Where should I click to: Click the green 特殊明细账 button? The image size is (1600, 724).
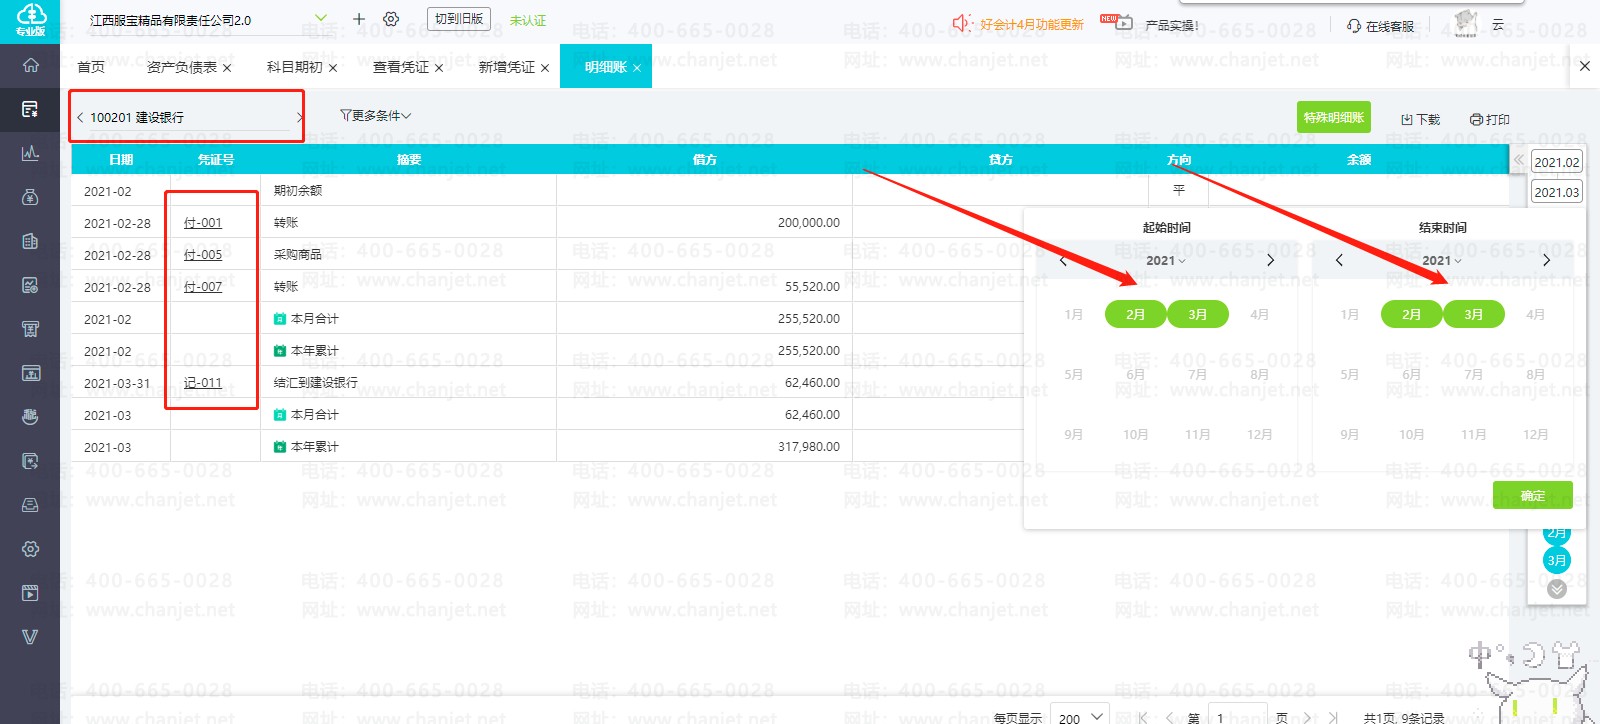(1334, 117)
